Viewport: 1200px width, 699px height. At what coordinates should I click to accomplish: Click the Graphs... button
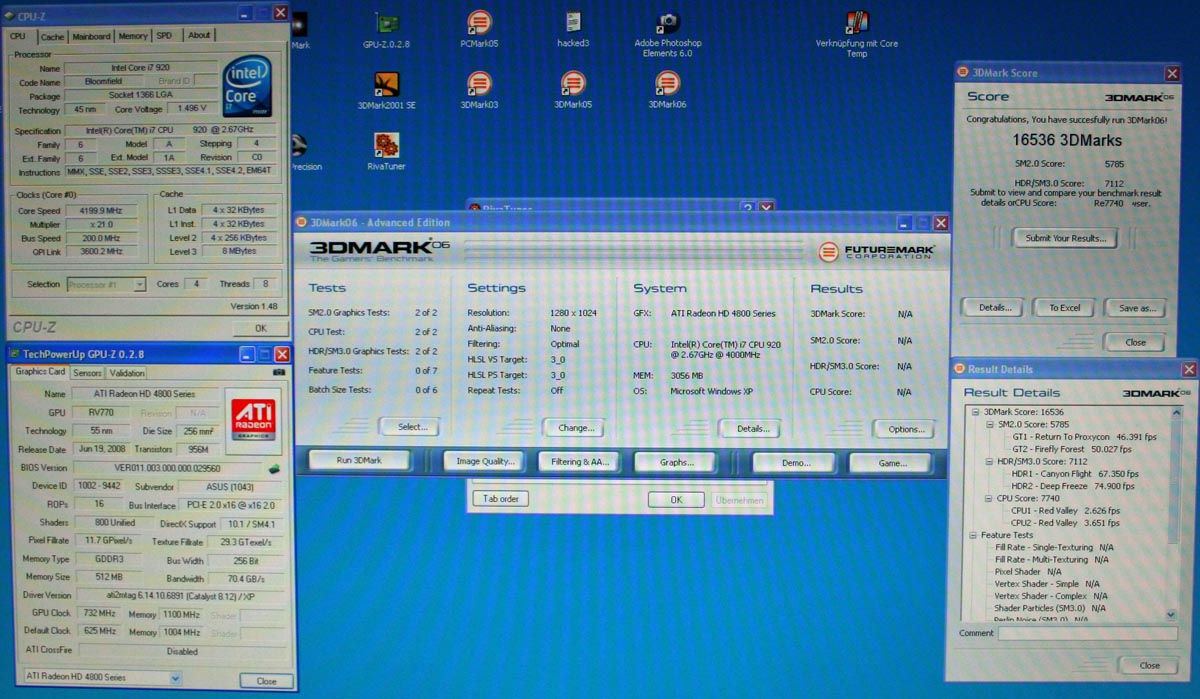tap(677, 463)
